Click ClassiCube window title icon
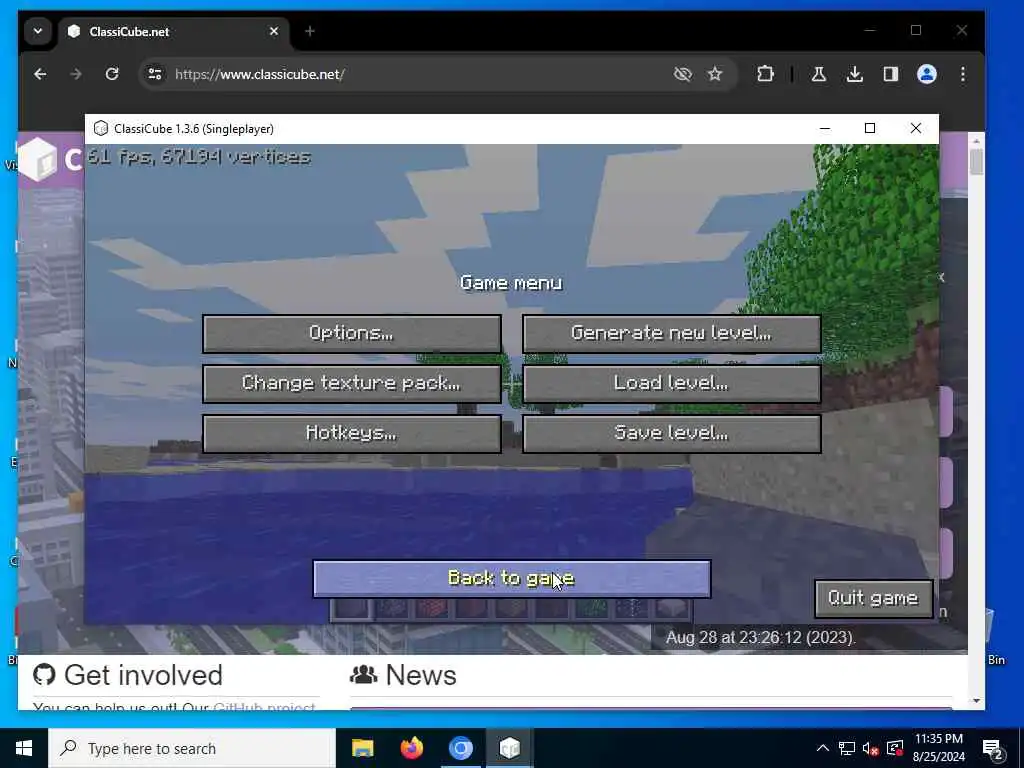Screen dimensions: 1024x768 [x=101, y=129]
